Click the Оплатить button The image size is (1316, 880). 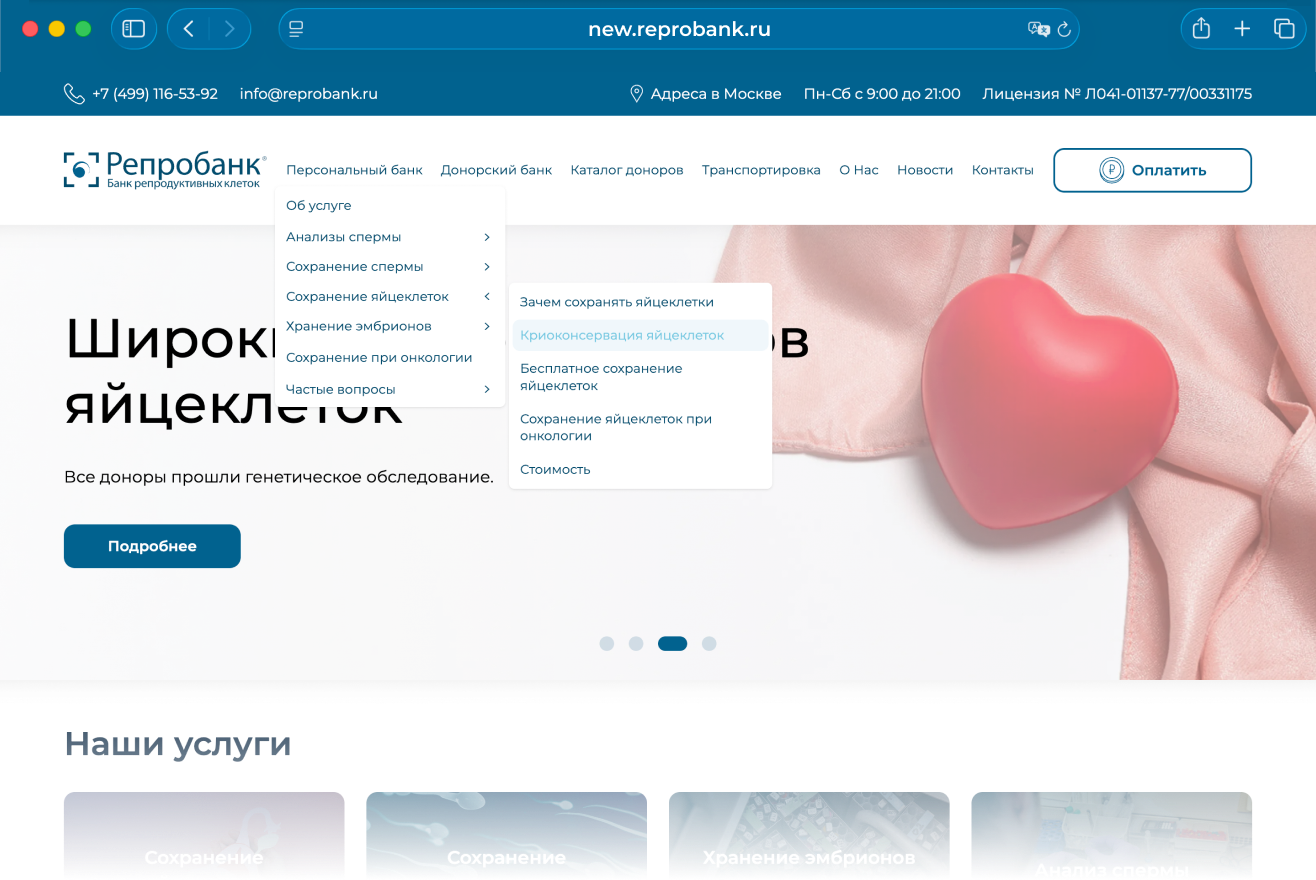pyautogui.click(x=1152, y=170)
